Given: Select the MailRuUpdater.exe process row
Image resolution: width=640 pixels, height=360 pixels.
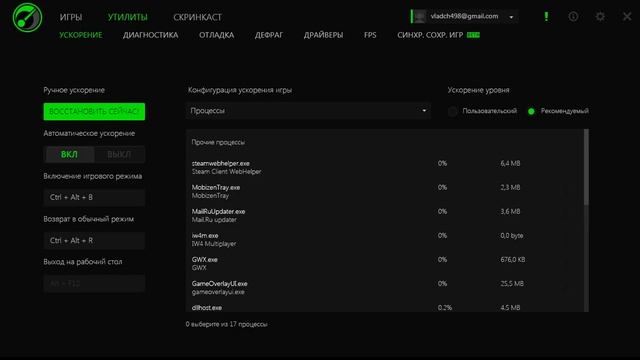Looking at the screenshot, I should click(x=384, y=216).
